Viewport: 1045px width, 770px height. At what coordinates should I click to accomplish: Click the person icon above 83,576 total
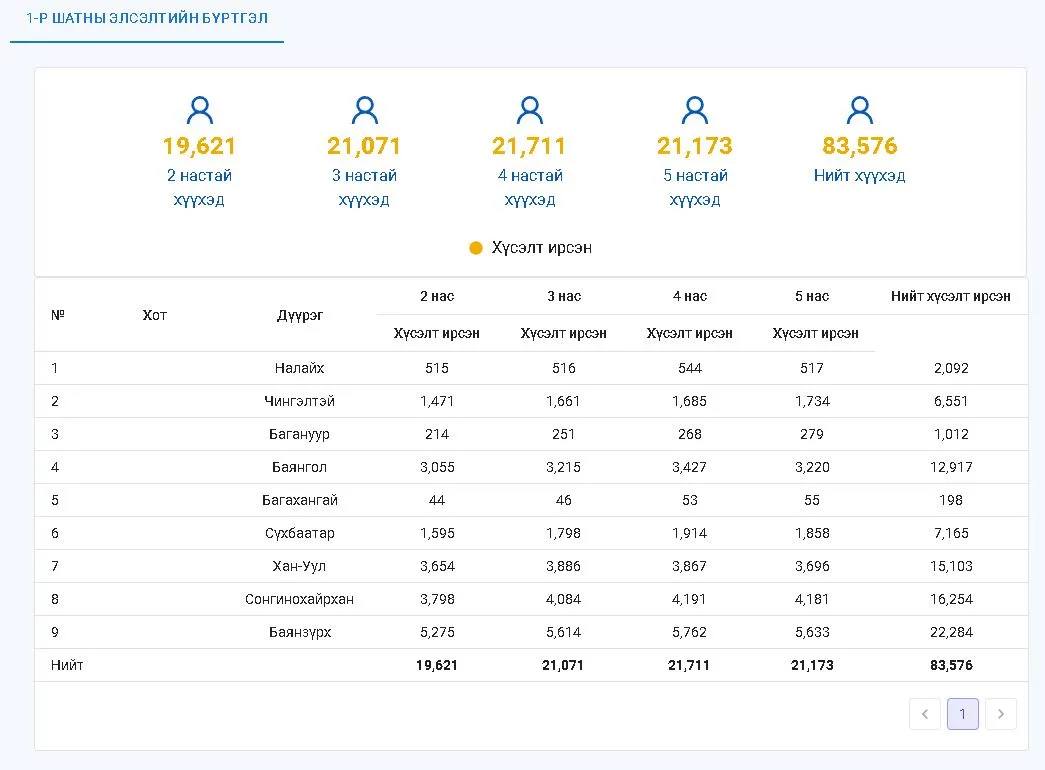860,111
